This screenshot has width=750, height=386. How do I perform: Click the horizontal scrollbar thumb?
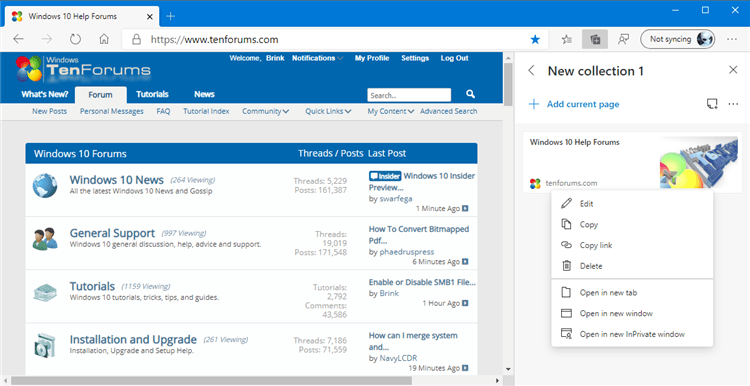tap(211, 381)
